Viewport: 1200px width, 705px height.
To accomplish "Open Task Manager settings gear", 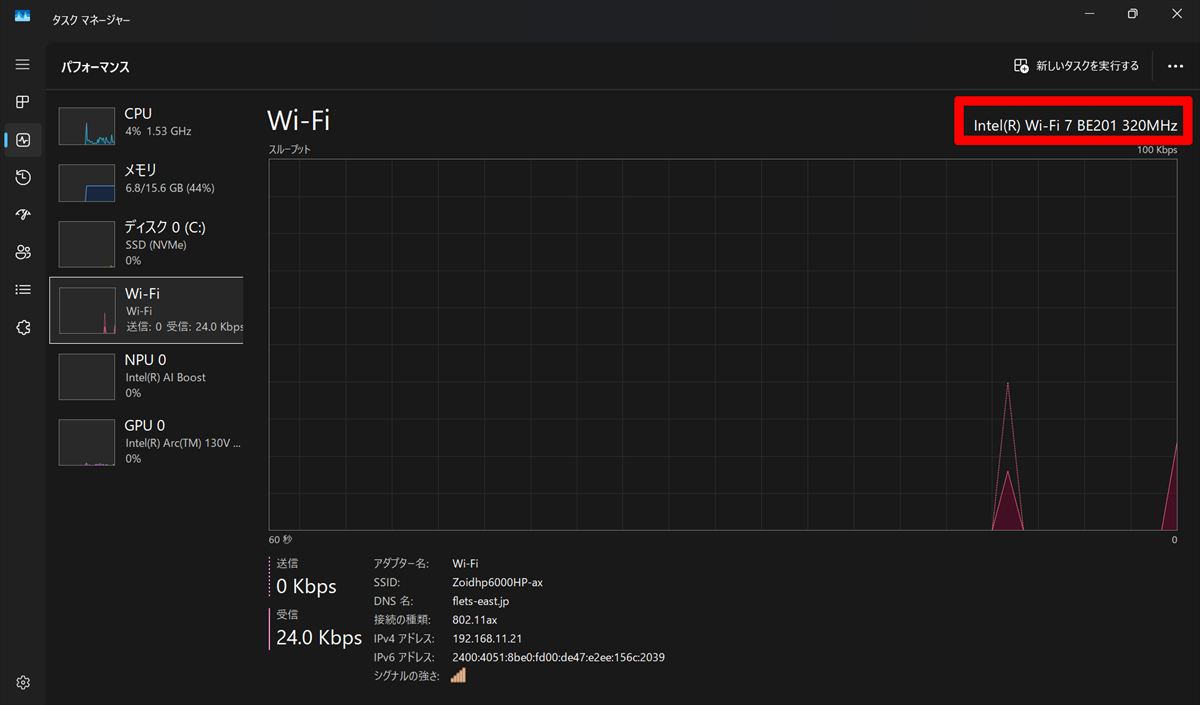I will (x=23, y=683).
